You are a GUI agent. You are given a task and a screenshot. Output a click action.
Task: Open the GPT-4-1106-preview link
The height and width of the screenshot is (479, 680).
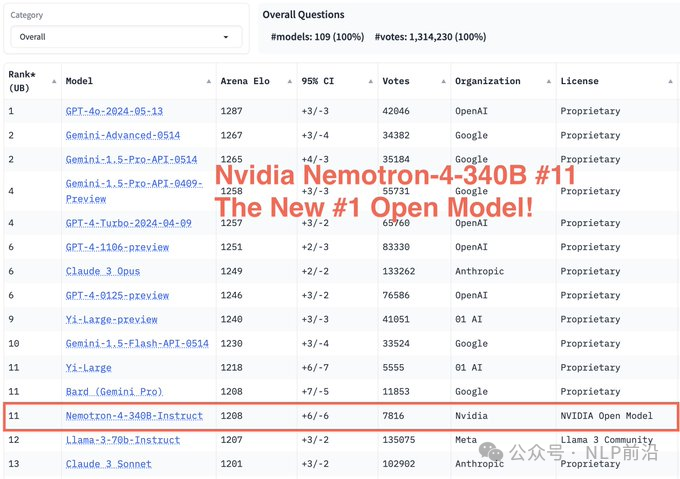coord(117,247)
